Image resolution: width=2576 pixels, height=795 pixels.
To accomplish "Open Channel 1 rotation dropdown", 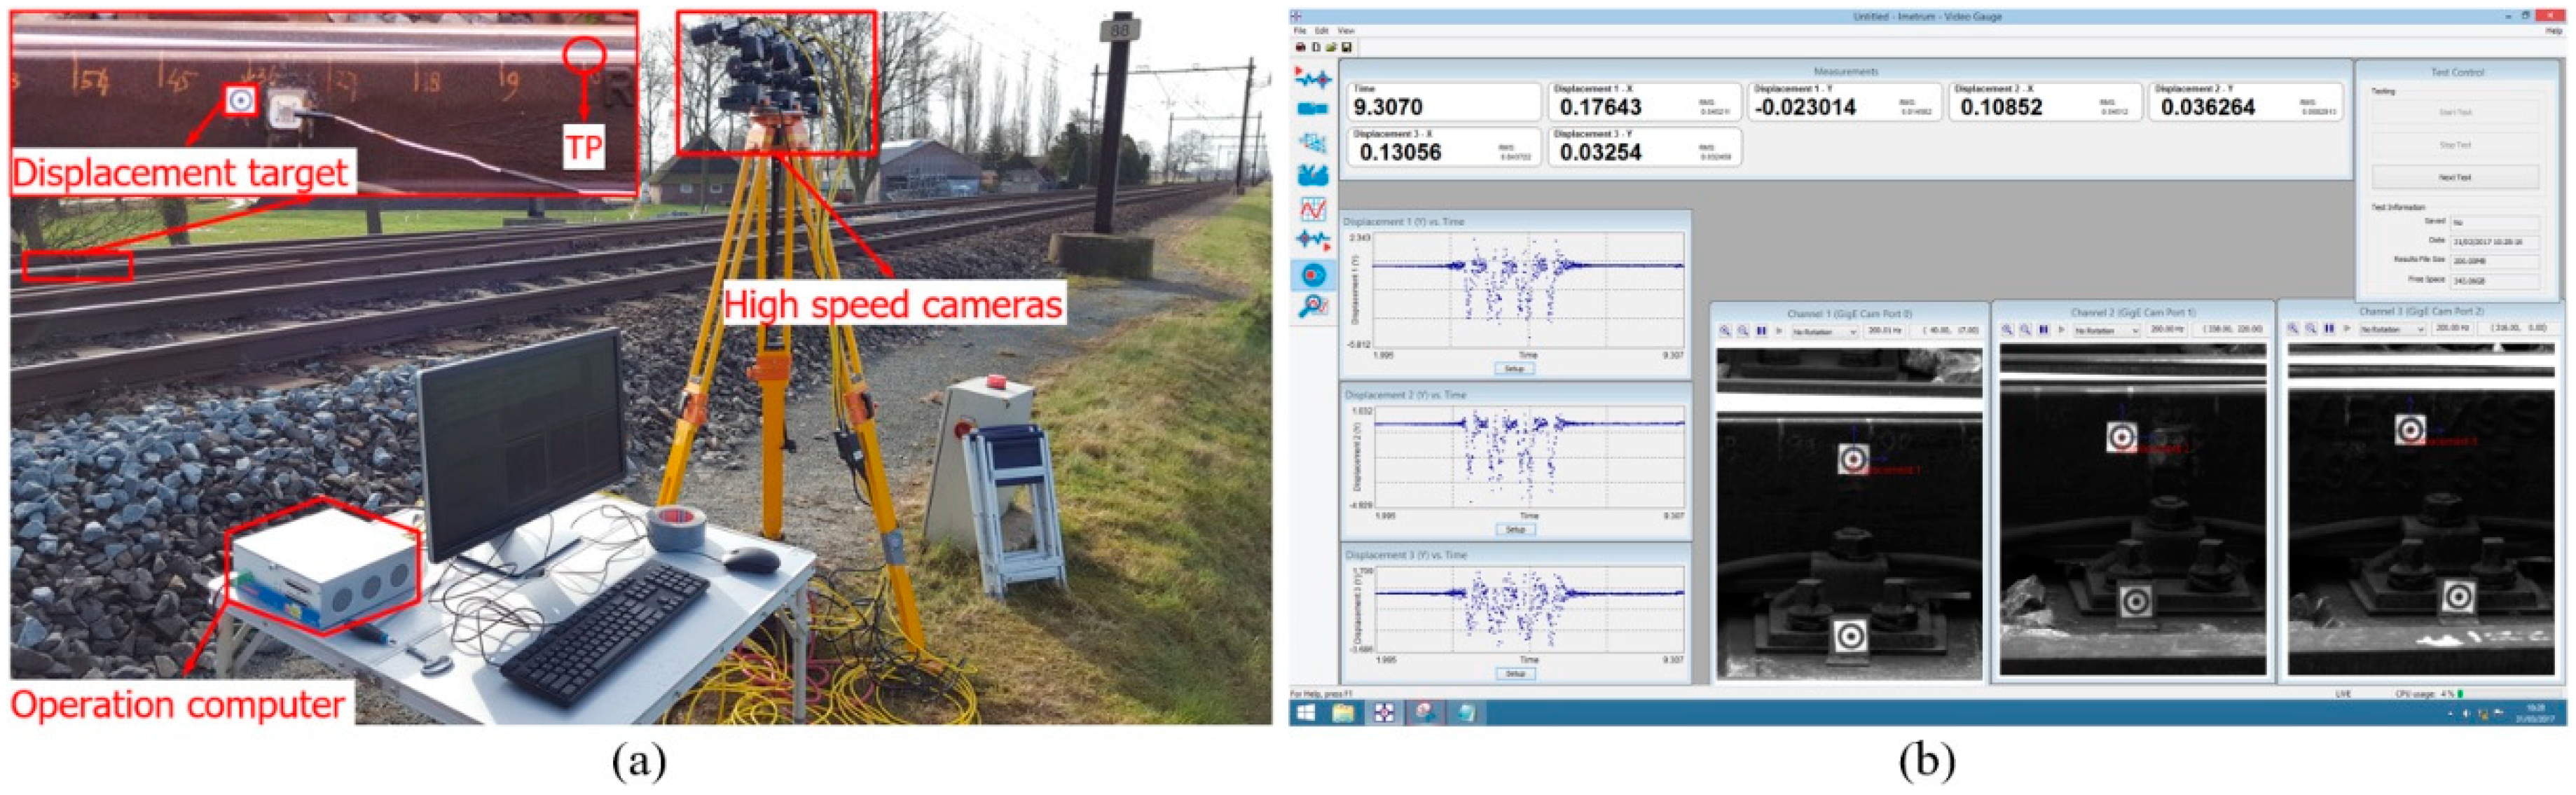I will (1824, 331).
